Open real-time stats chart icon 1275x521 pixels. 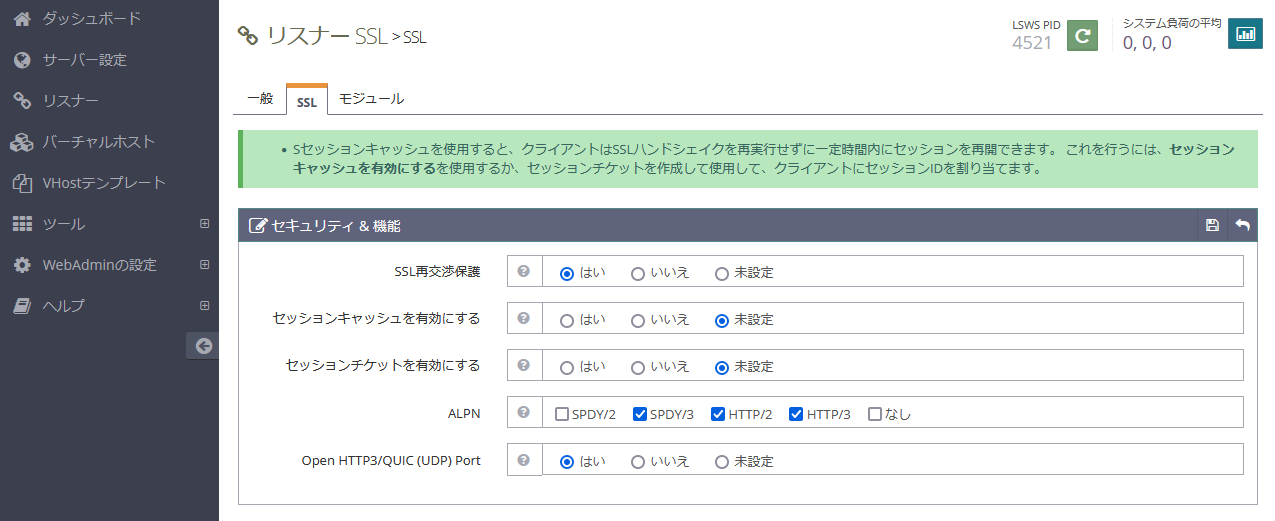[x=1245, y=34]
